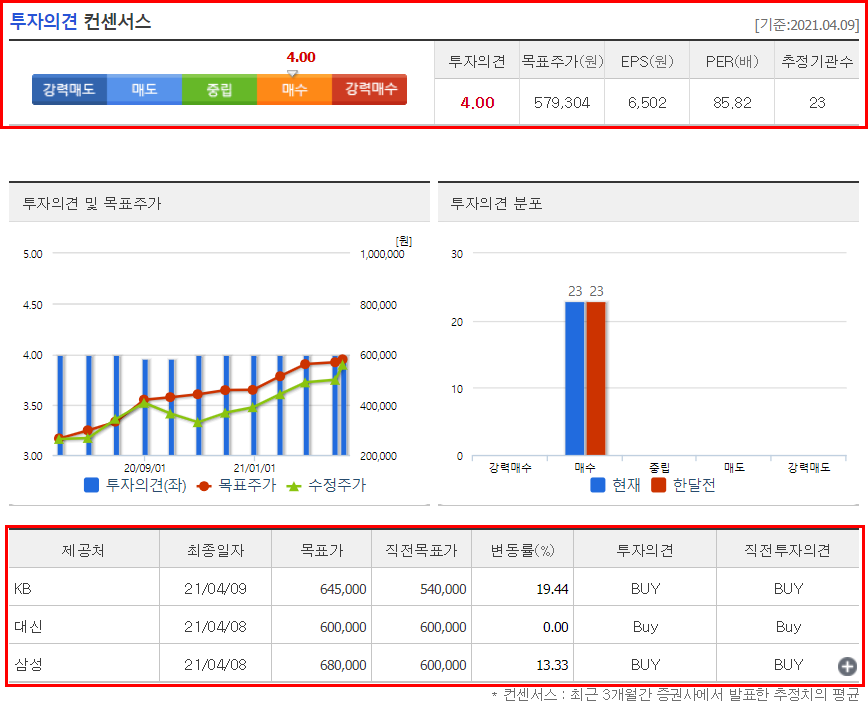Click the 강력매도 rating segment
Viewport: 868px width, 711px height.
point(69,89)
